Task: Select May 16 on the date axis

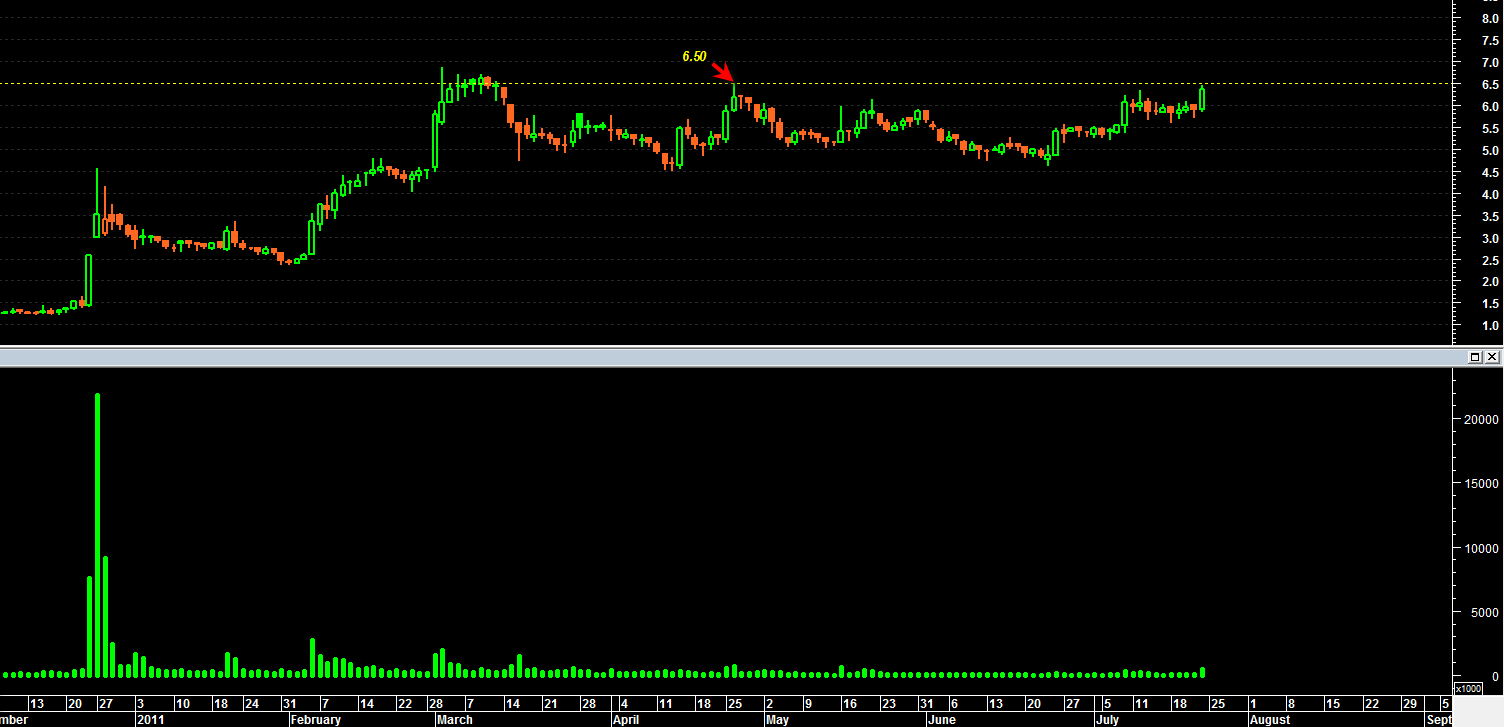Action: pyautogui.click(x=849, y=703)
